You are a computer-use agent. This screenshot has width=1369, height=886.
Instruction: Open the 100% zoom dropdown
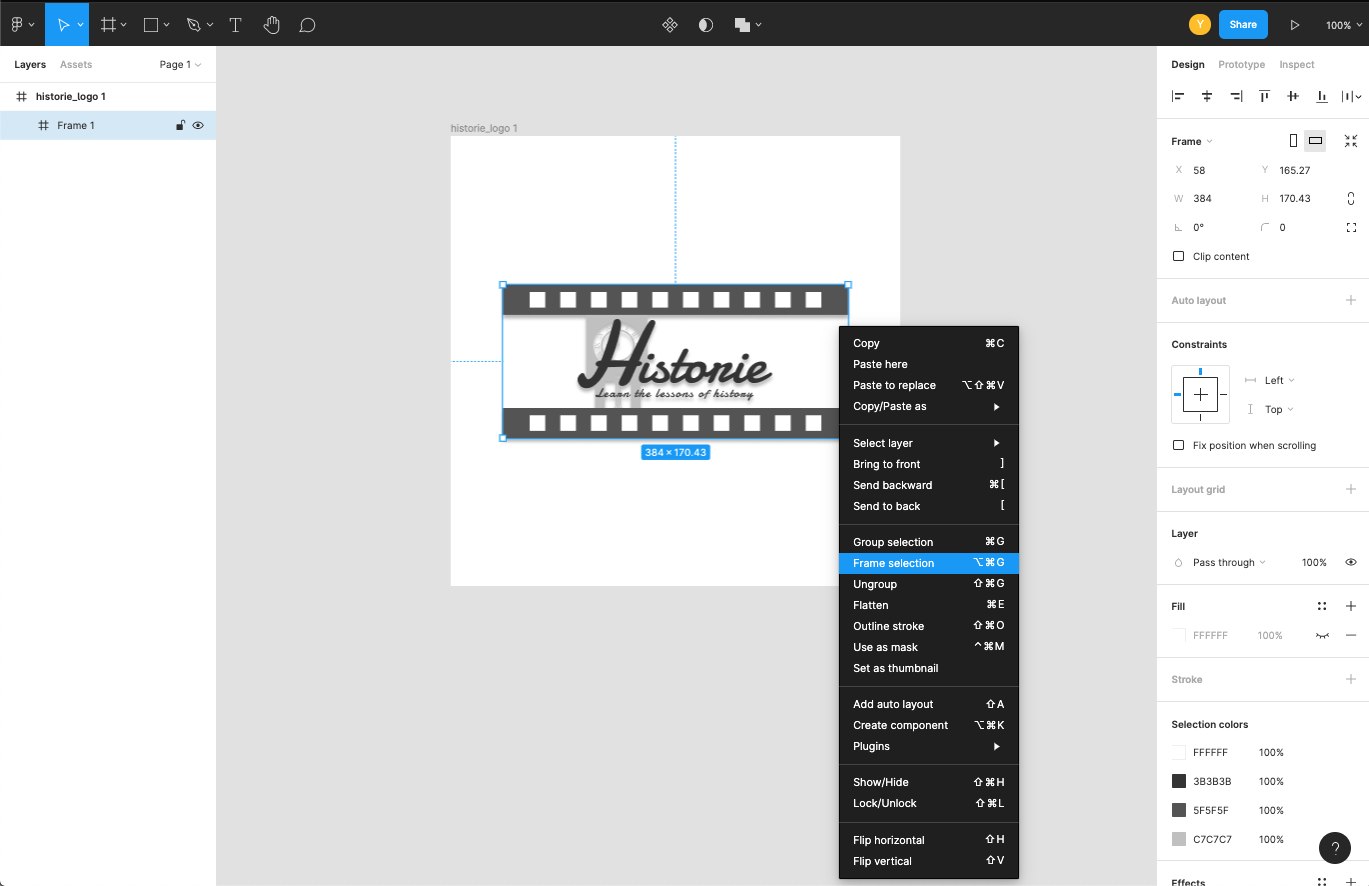coord(1343,25)
